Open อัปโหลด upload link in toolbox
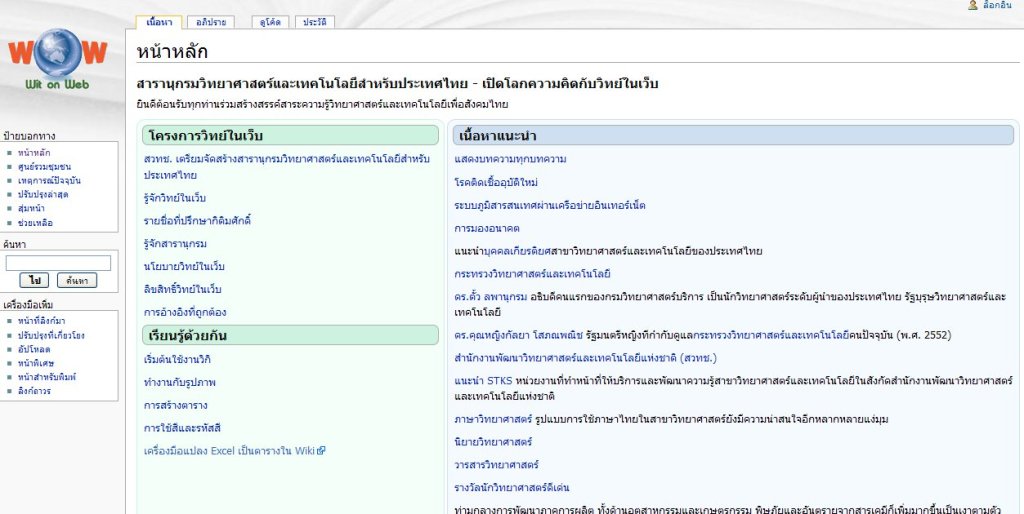 pyautogui.click(x=35, y=349)
